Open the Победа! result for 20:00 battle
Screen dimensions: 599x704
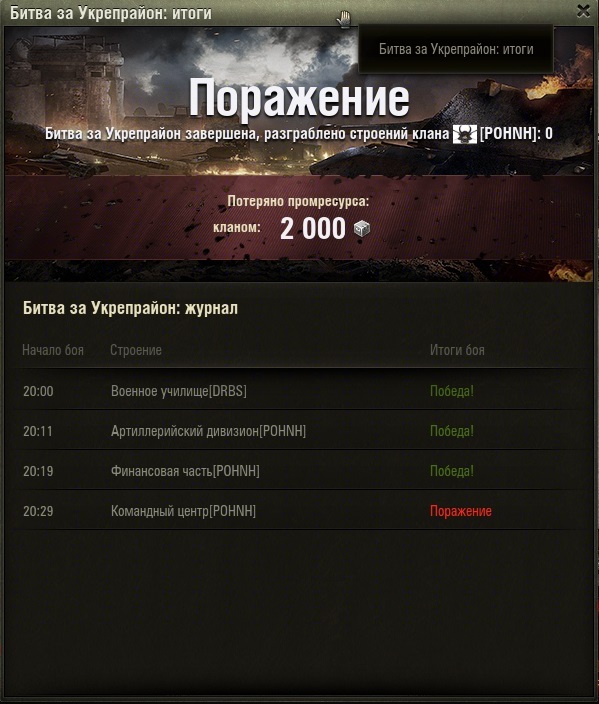[452, 391]
